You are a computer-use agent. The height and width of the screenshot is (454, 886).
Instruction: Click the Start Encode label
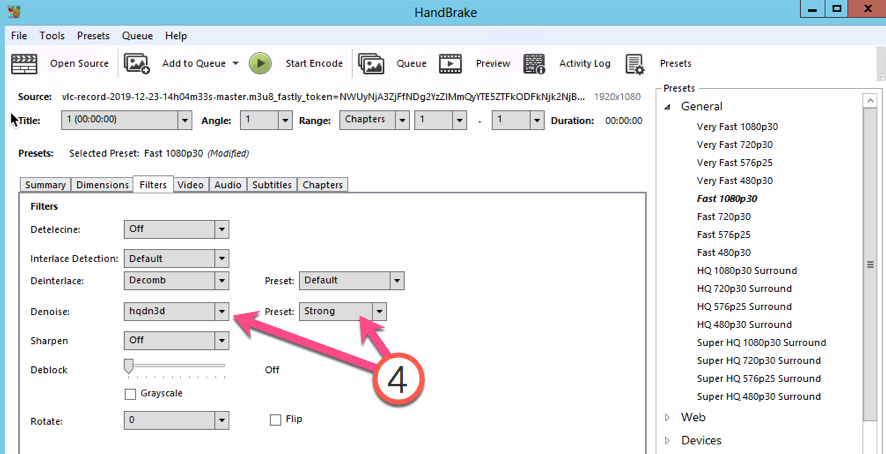tap(314, 64)
